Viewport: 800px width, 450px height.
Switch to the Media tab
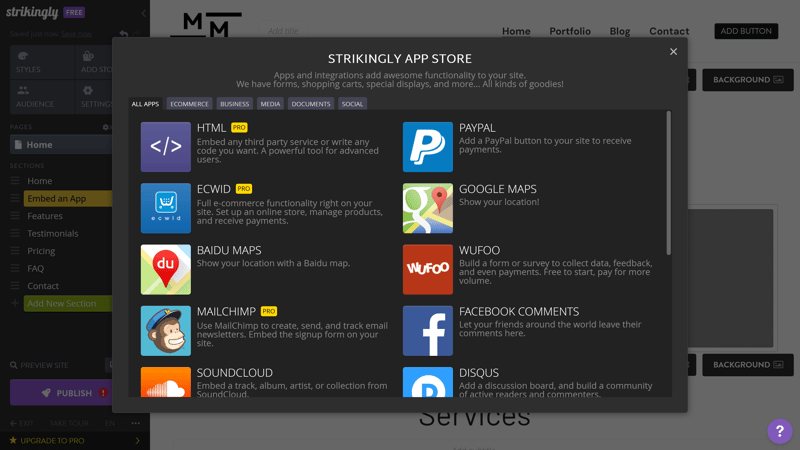pyautogui.click(x=270, y=104)
